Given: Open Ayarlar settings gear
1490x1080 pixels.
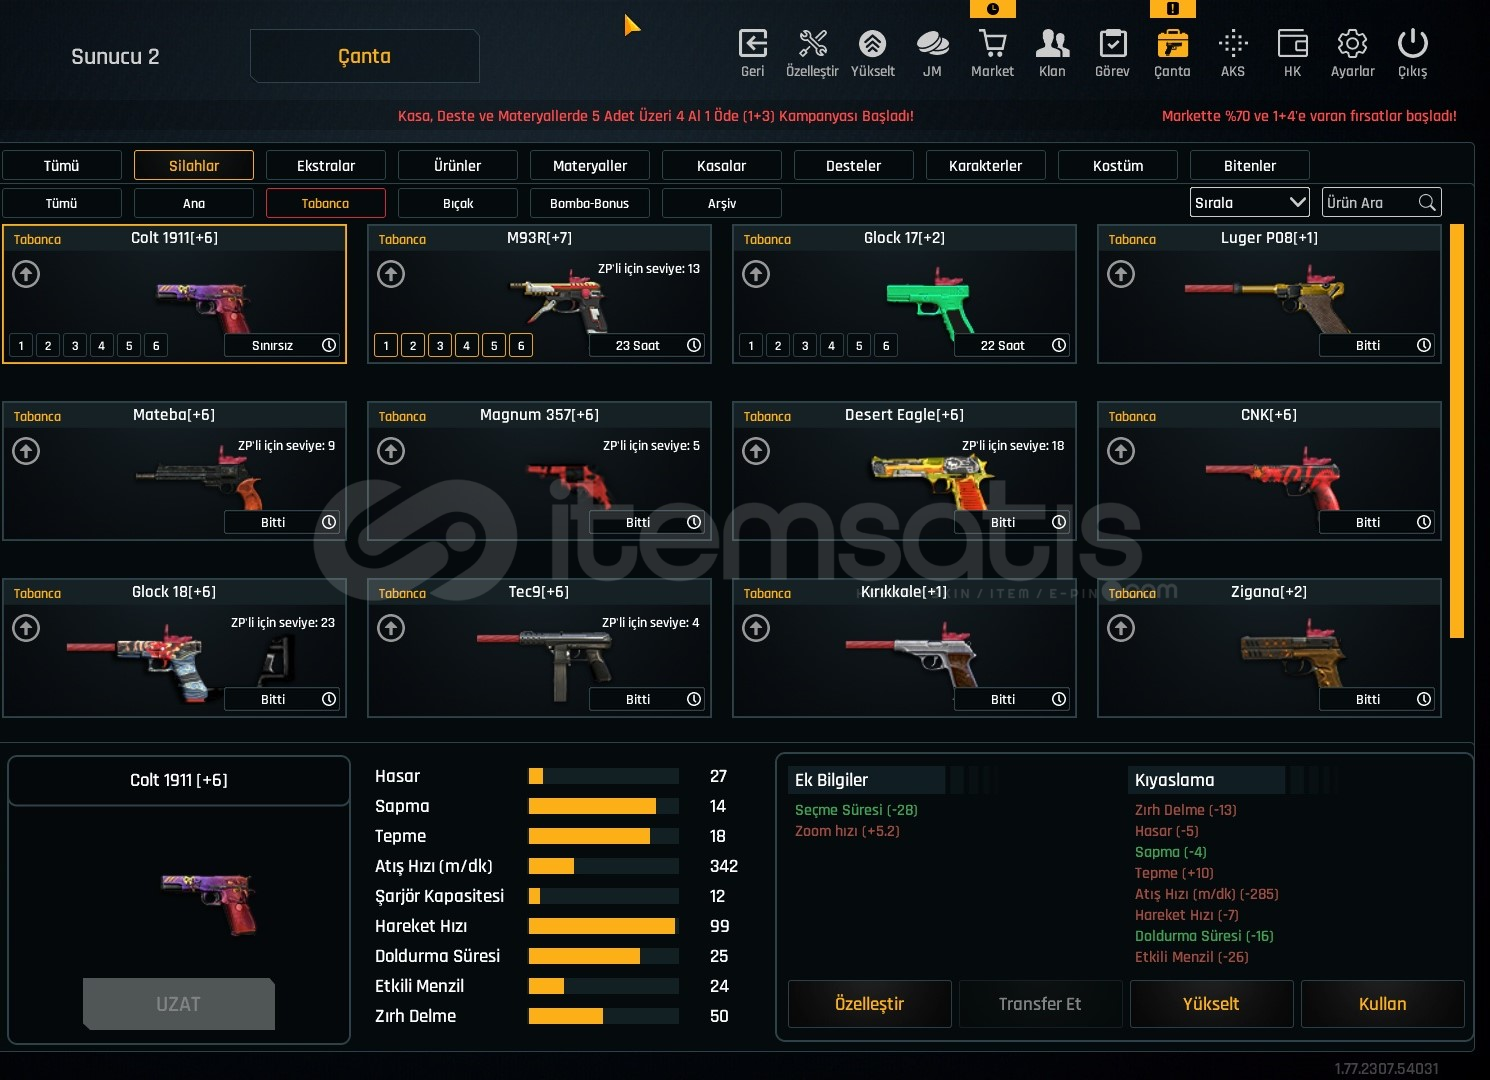Looking at the screenshot, I should 1352,44.
